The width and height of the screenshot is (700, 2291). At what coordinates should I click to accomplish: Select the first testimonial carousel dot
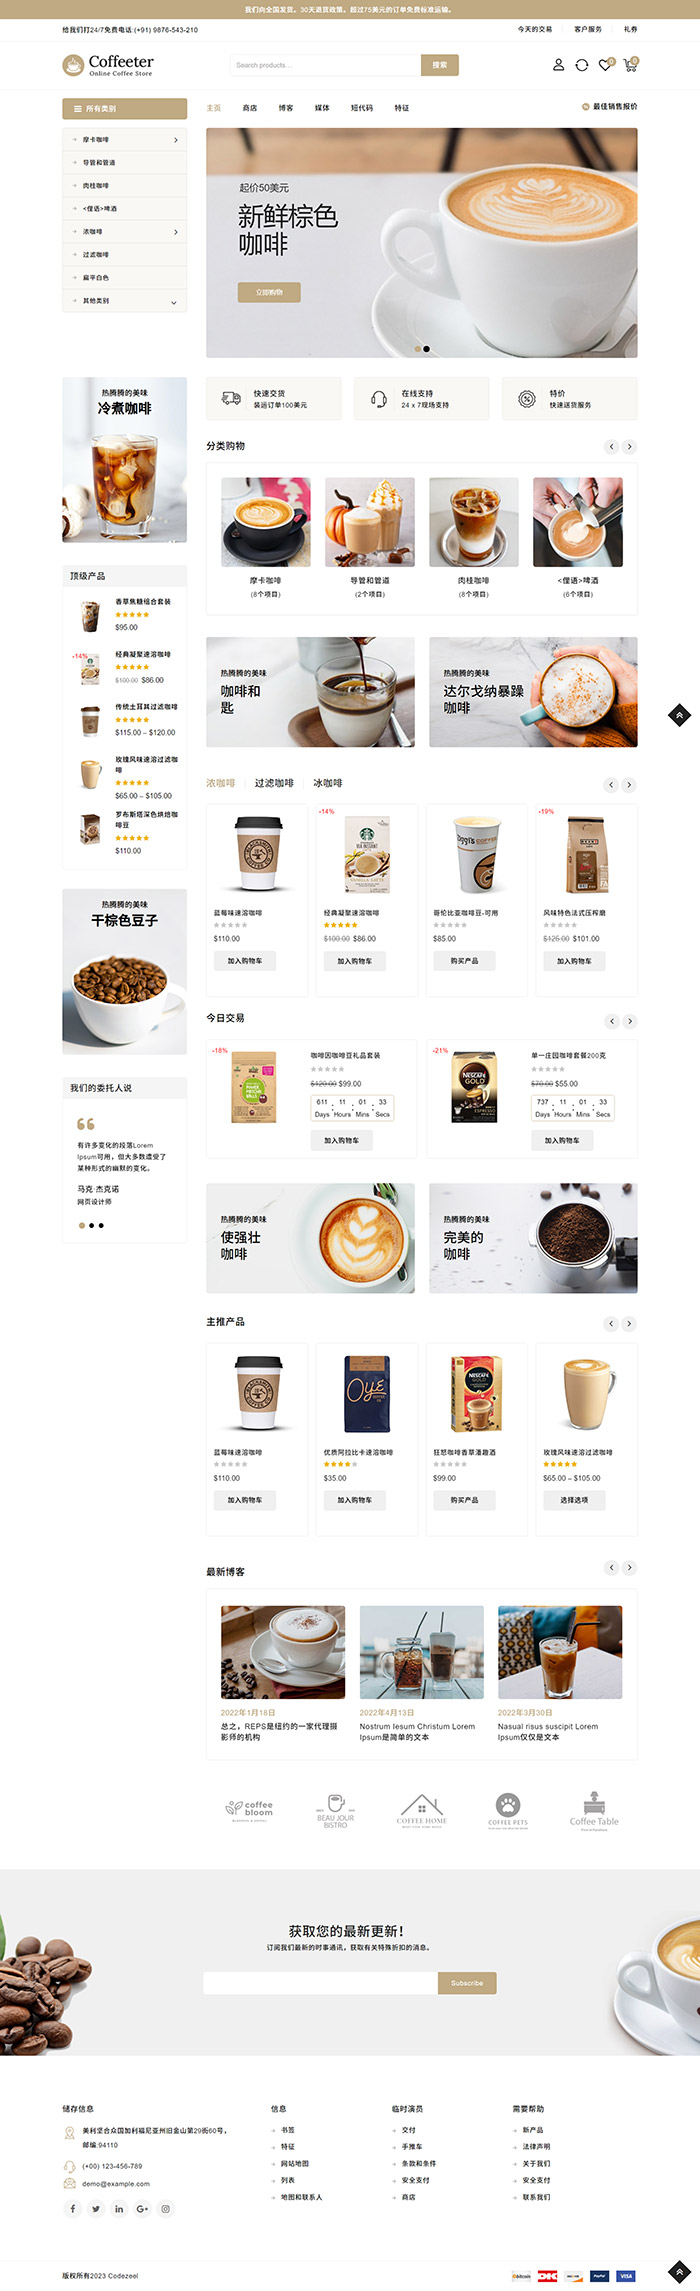81,1225
